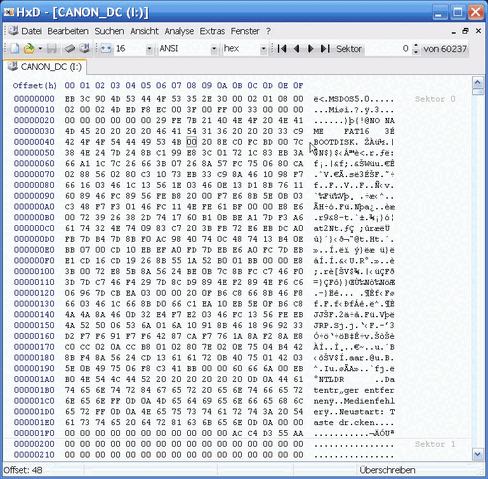The height and width of the screenshot is (479, 488).
Task: Click the bytes-per-row width icon
Action: coord(106,49)
